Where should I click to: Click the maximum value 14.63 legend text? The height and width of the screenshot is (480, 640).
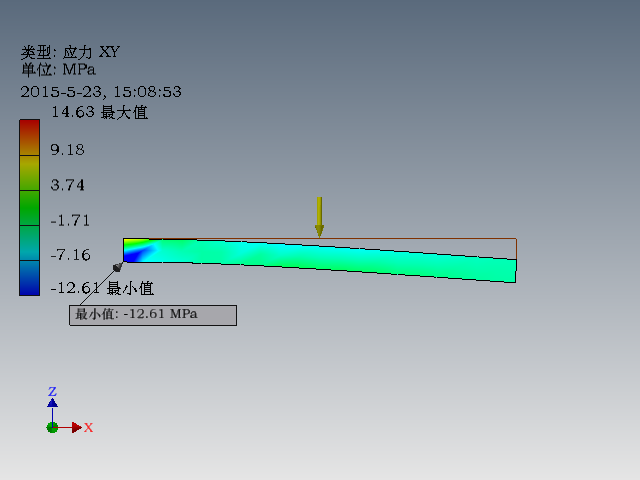pyautogui.click(x=99, y=112)
